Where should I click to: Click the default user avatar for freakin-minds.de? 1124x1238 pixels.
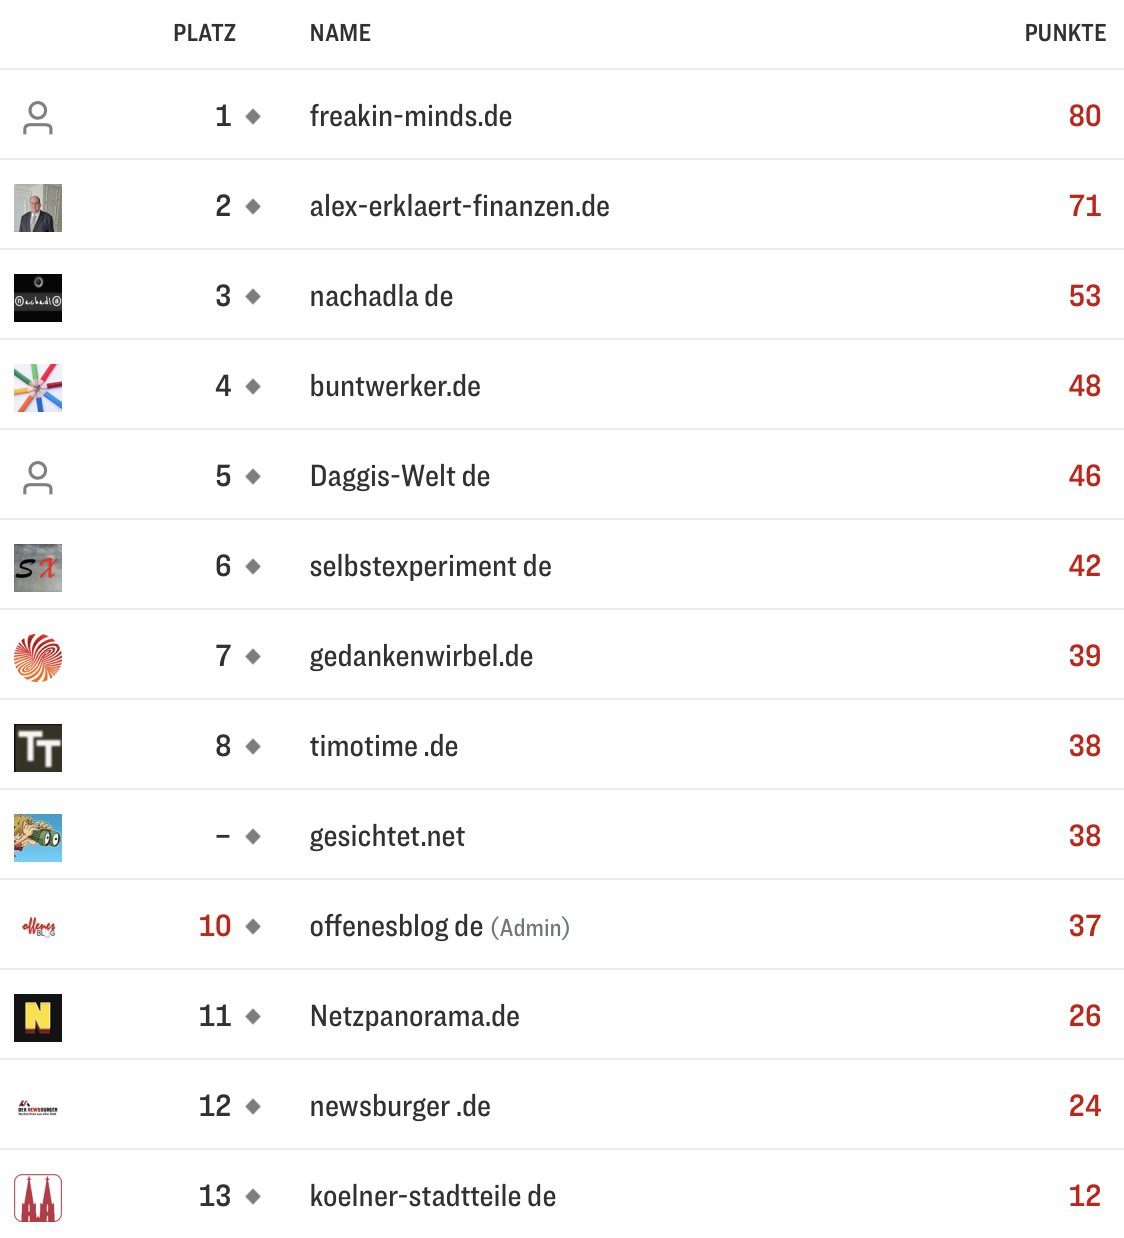38,117
